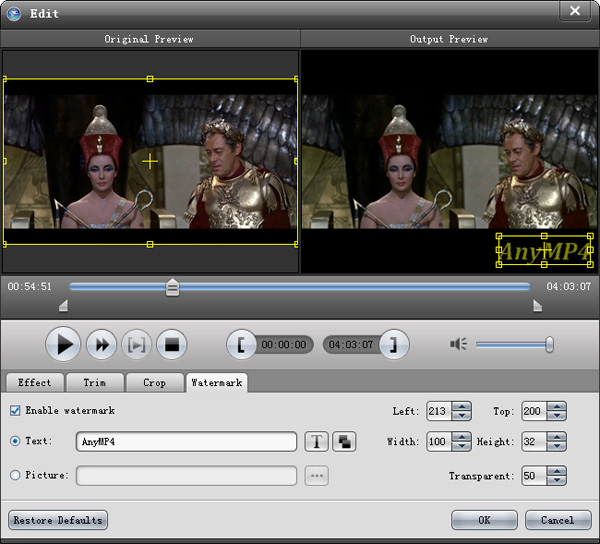Click the Top value field showing 200

(534, 411)
